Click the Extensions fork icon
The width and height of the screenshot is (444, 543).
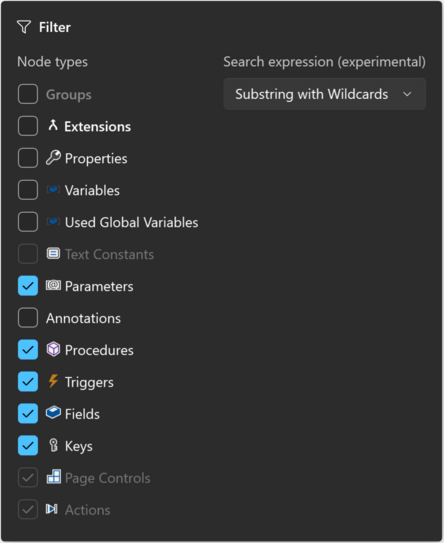click(53, 125)
